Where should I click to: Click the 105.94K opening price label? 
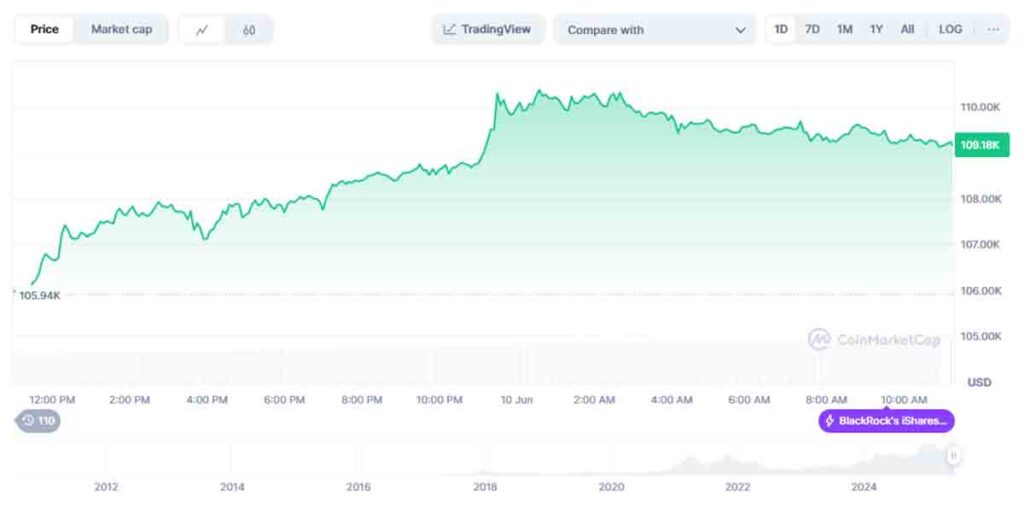[x=39, y=296]
